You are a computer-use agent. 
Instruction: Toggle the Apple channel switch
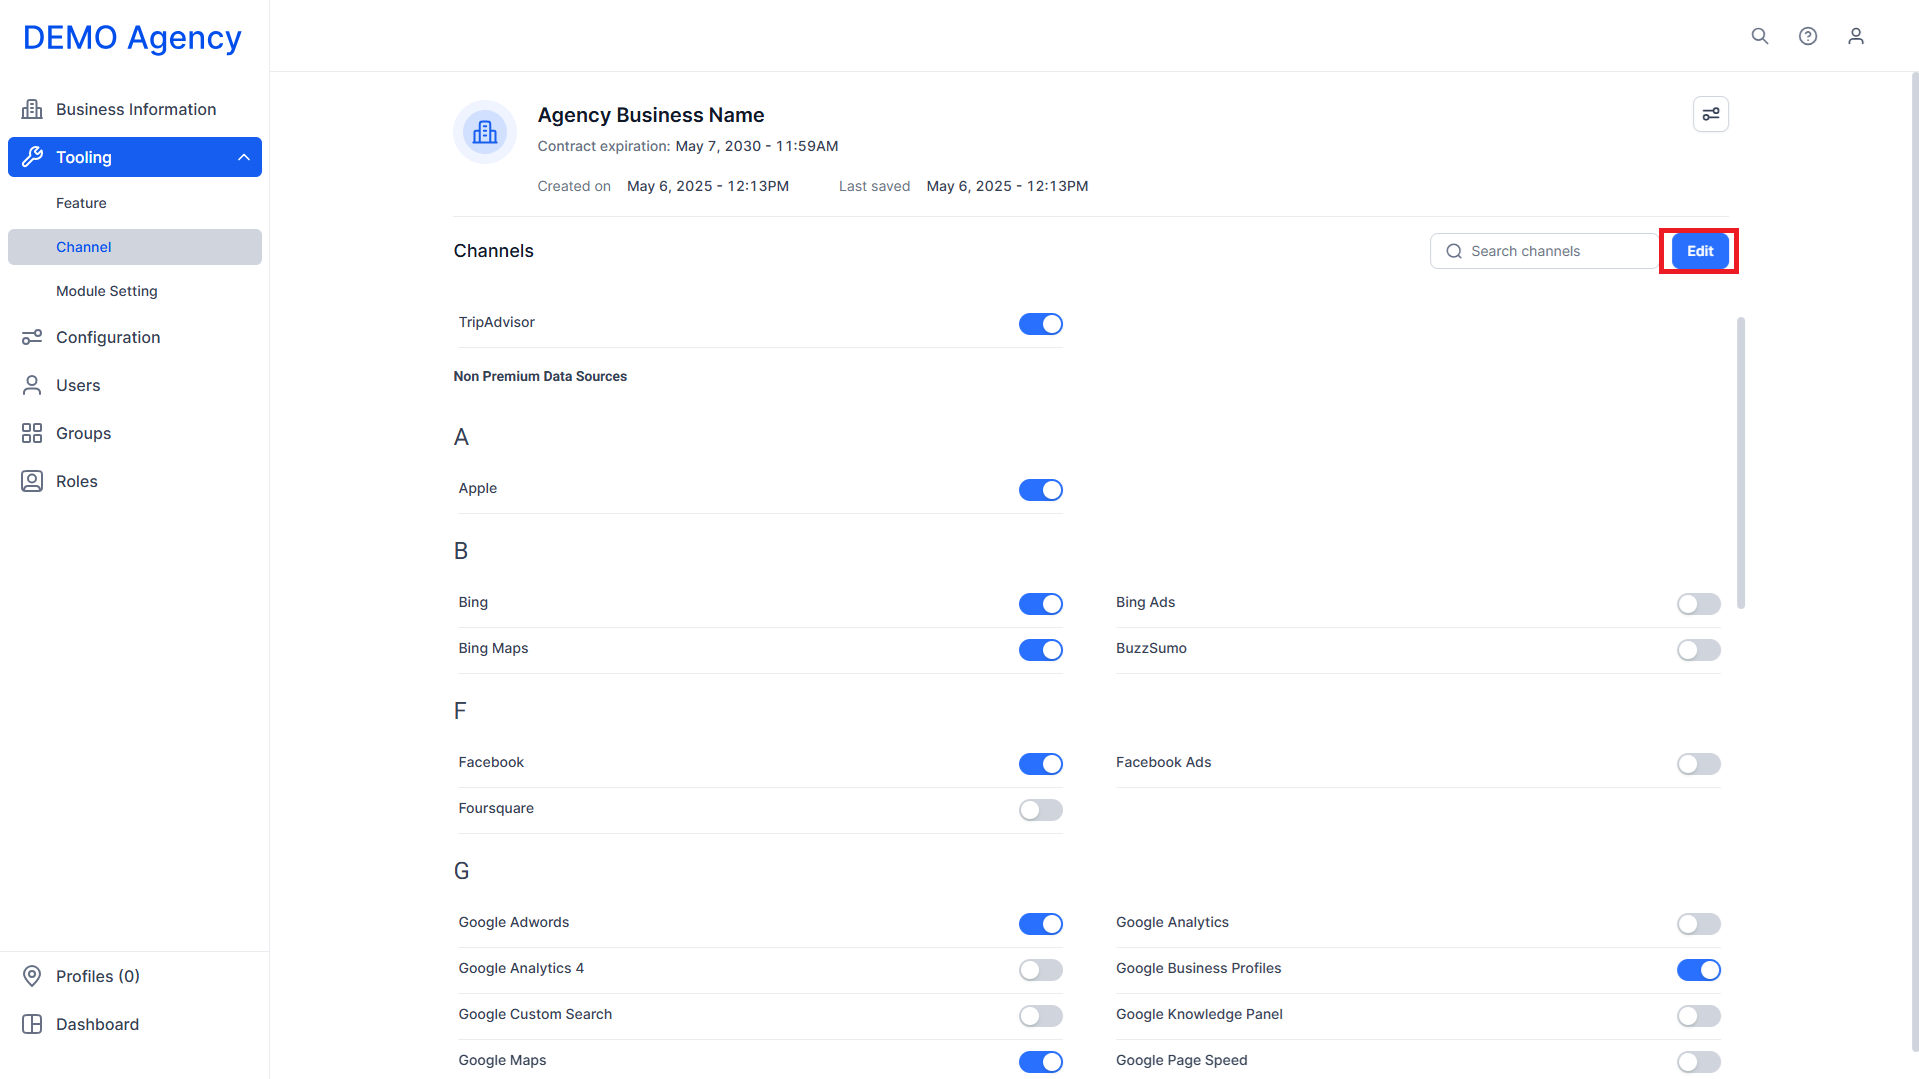(1040, 490)
